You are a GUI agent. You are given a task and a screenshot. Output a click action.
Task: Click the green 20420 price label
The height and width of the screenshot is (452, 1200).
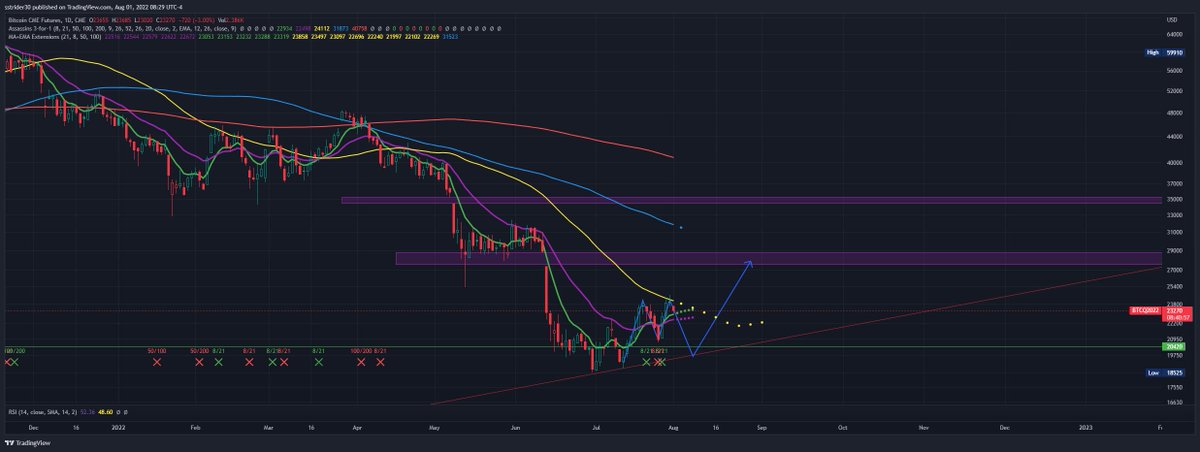pos(1175,347)
